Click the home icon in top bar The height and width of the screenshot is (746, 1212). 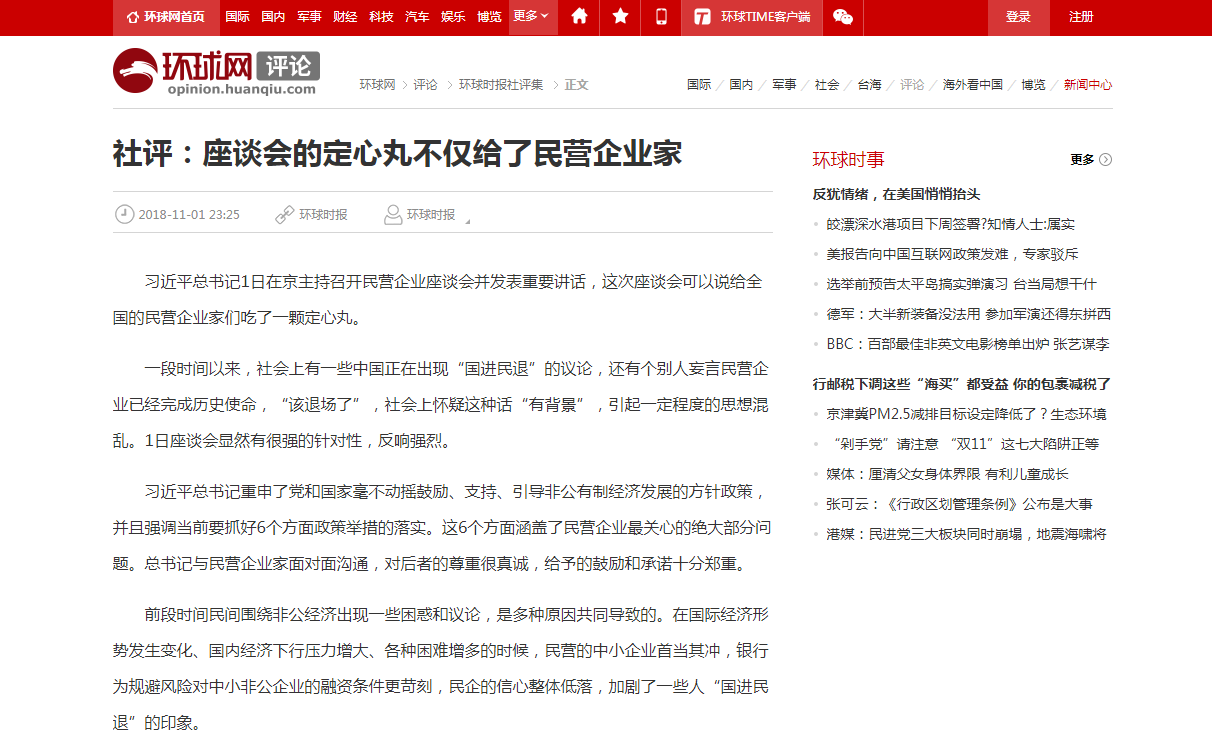point(579,17)
